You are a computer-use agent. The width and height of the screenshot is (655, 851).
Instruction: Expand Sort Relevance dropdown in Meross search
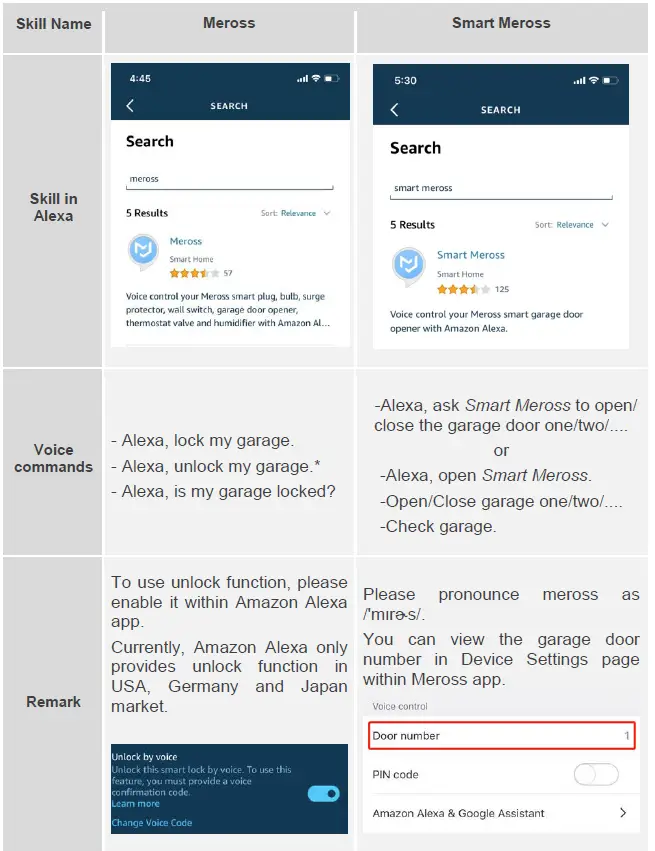(x=306, y=214)
